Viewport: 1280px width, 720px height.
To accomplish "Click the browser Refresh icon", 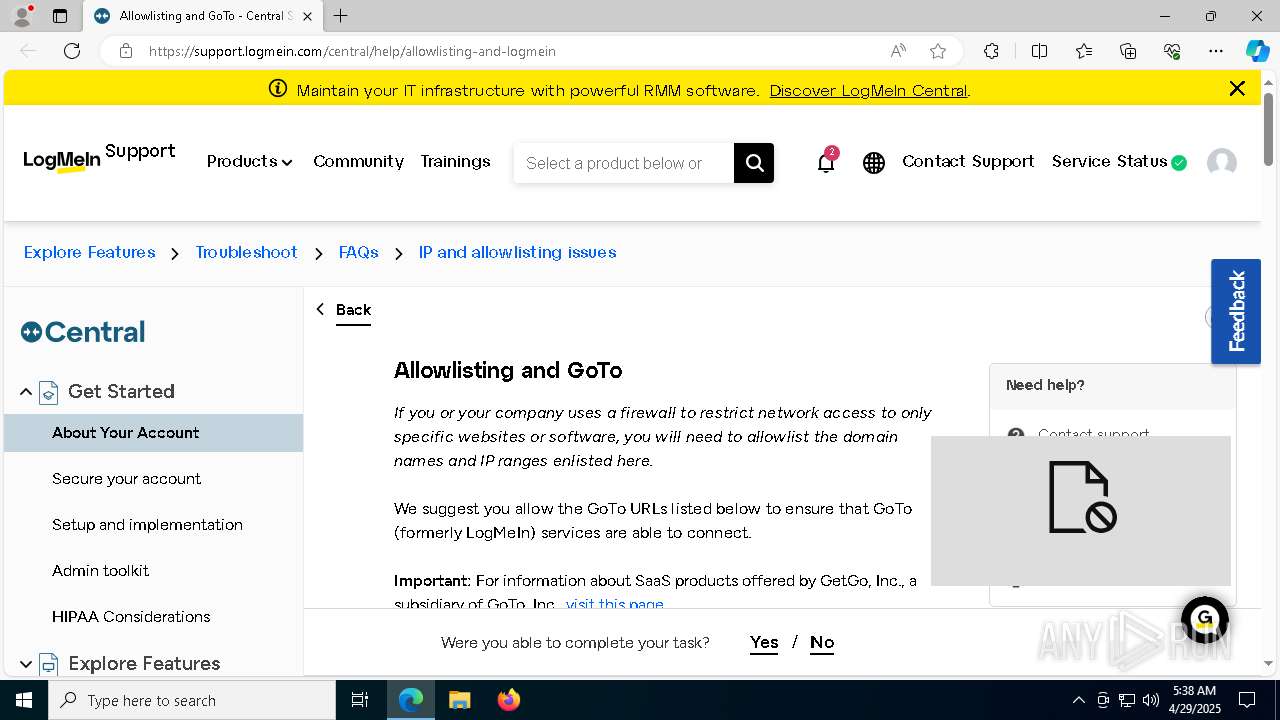I will pyautogui.click(x=72, y=51).
